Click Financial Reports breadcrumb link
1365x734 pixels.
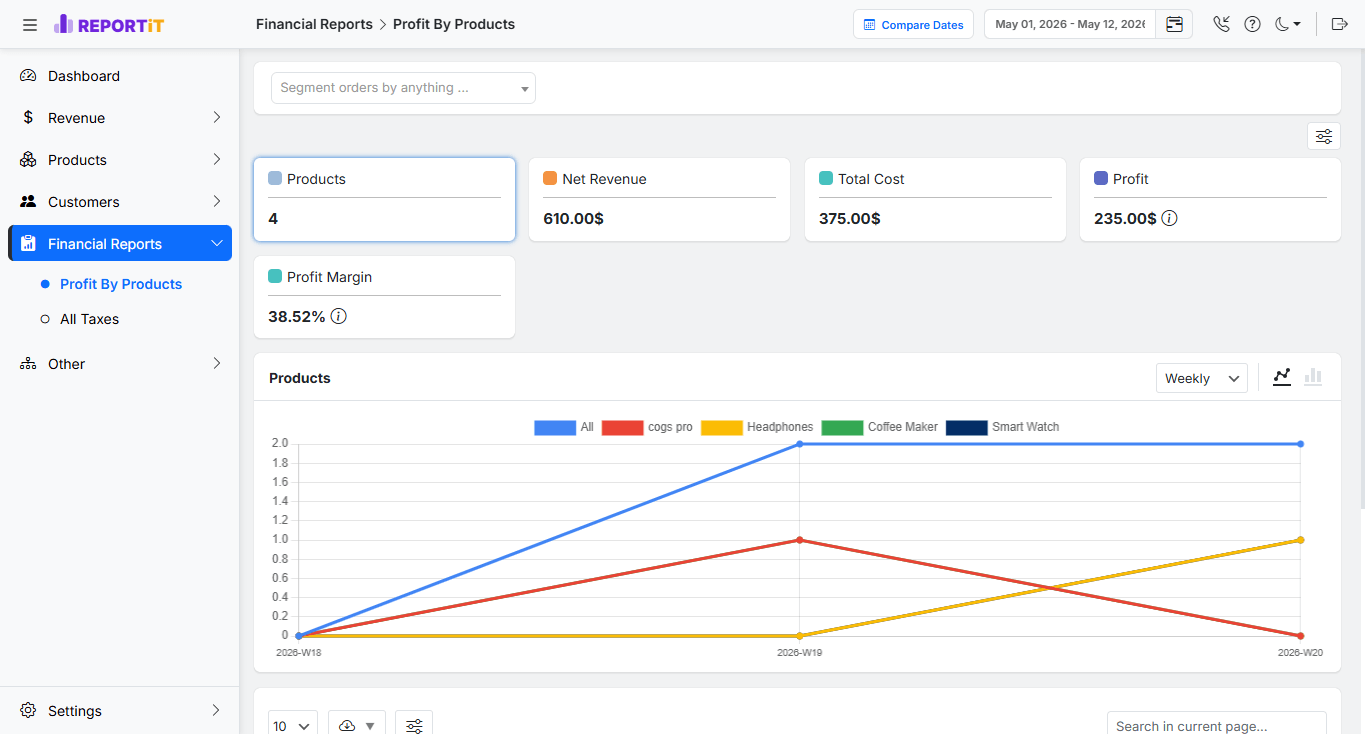314,24
